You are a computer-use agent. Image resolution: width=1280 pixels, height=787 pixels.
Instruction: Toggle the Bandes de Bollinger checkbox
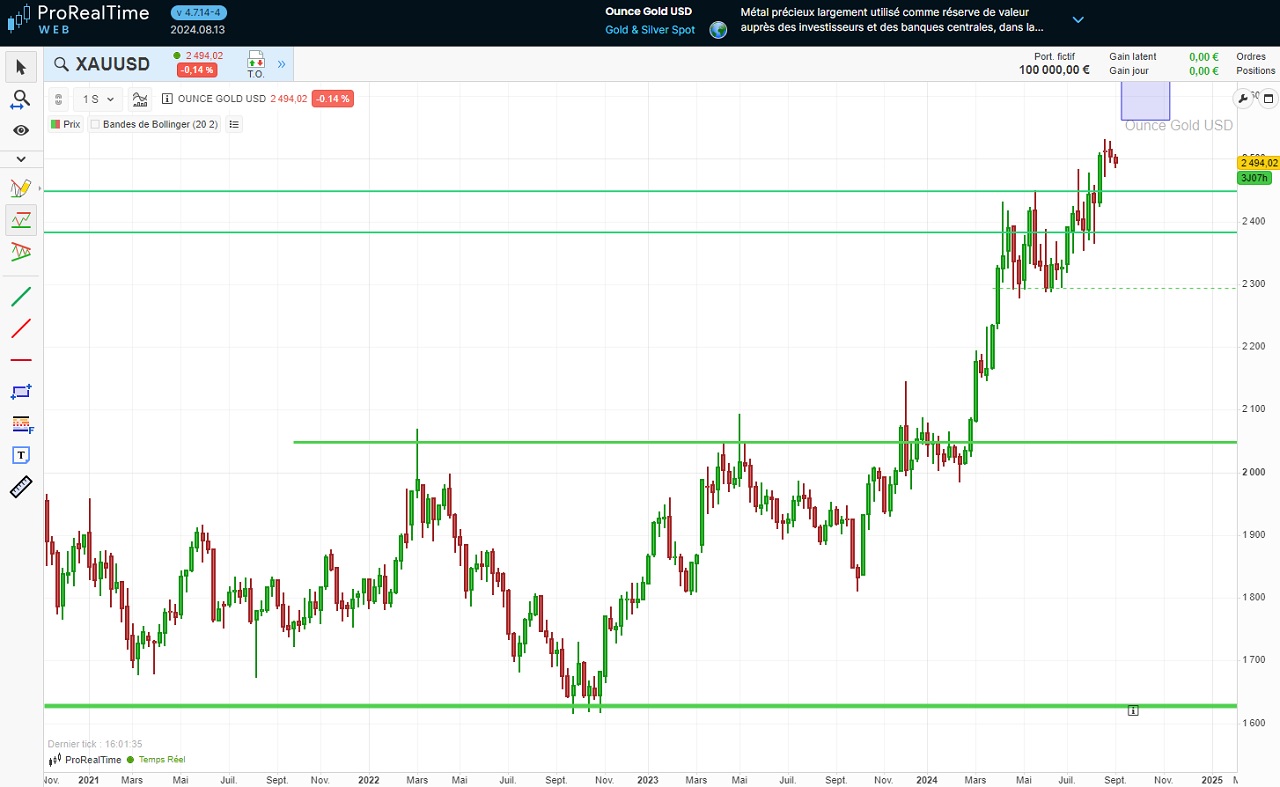(x=96, y=124)
